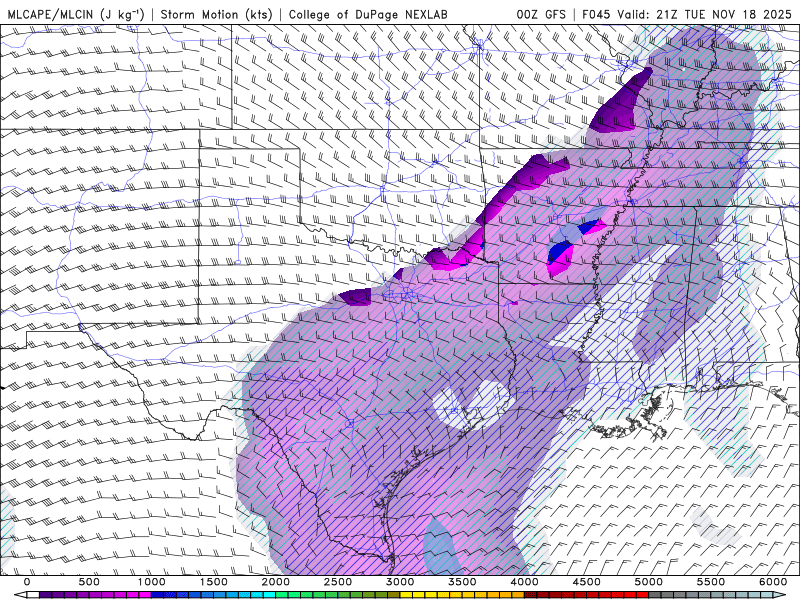
Task: Click the 1000 label on the color scale
Action: pos(152,582)
